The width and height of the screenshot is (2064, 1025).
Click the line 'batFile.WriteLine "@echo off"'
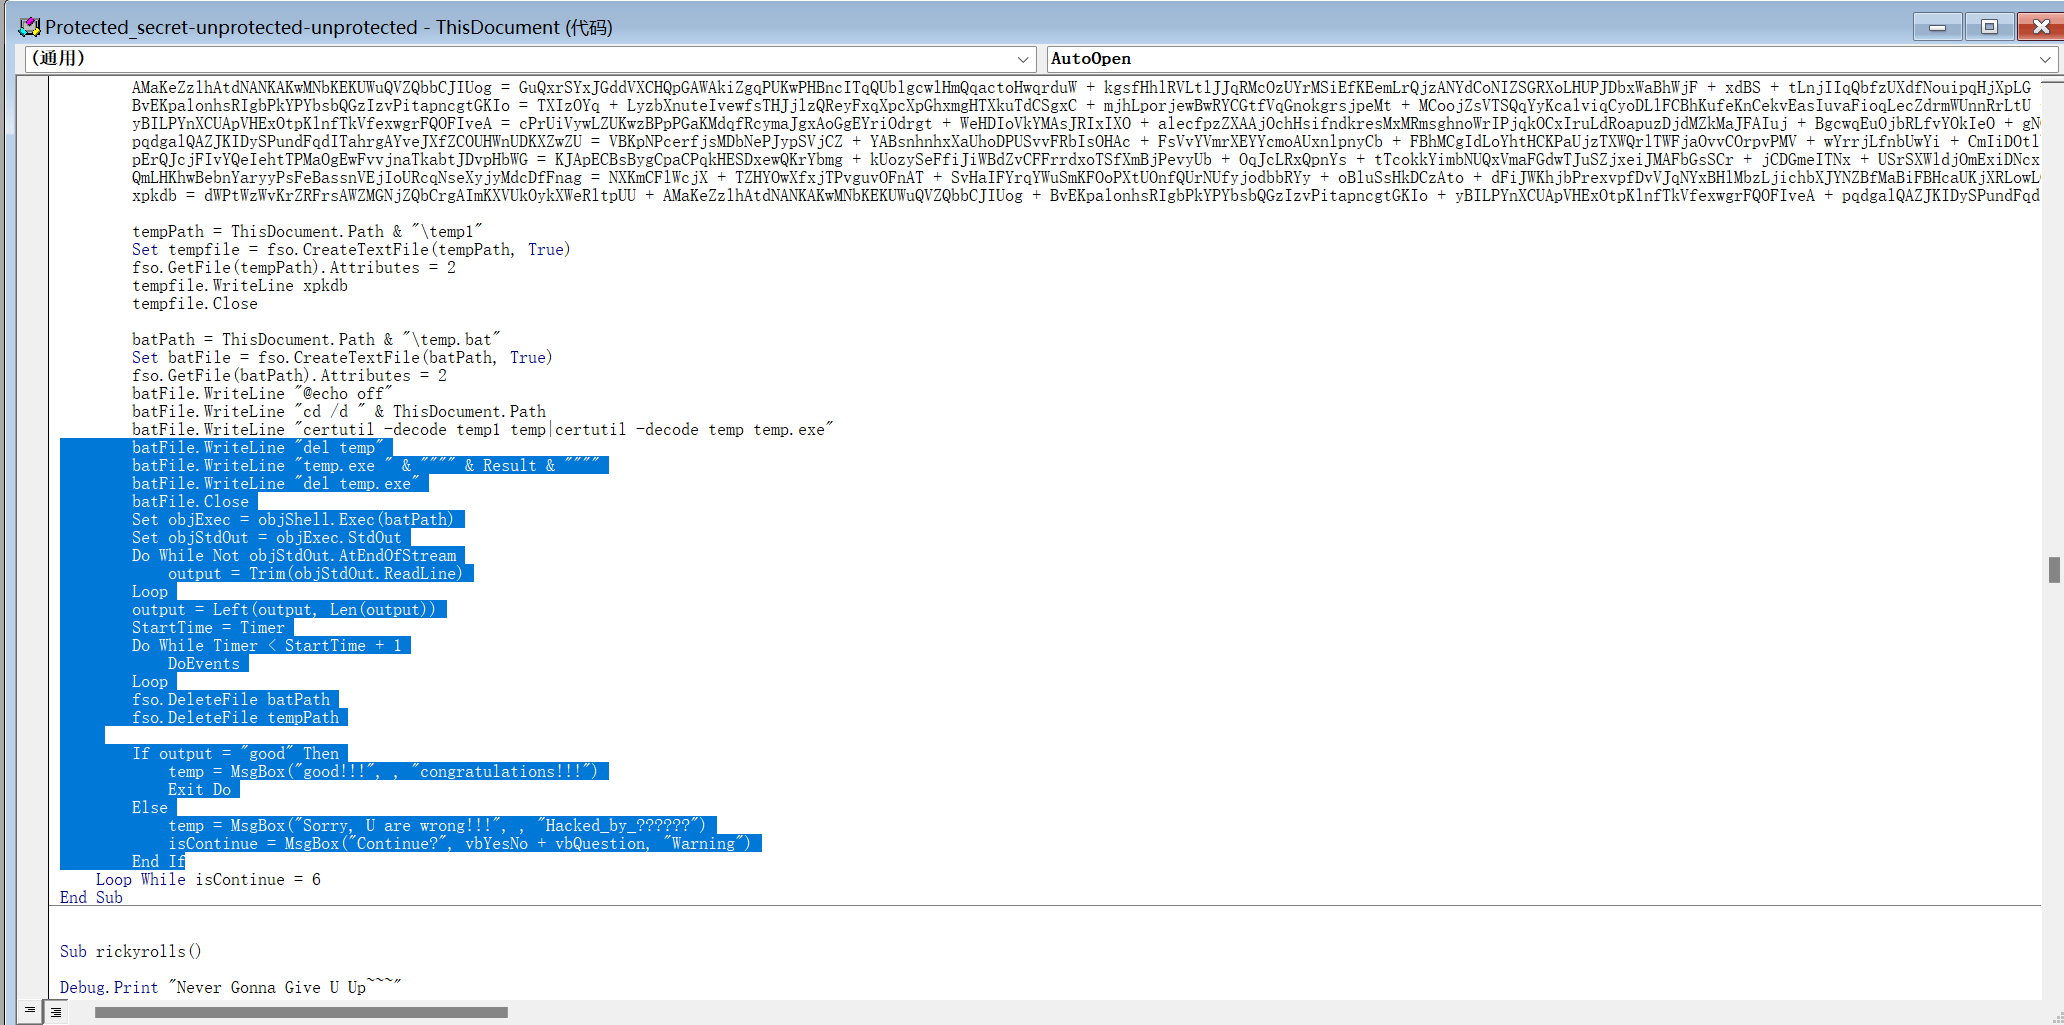click(x=262, y=393)
